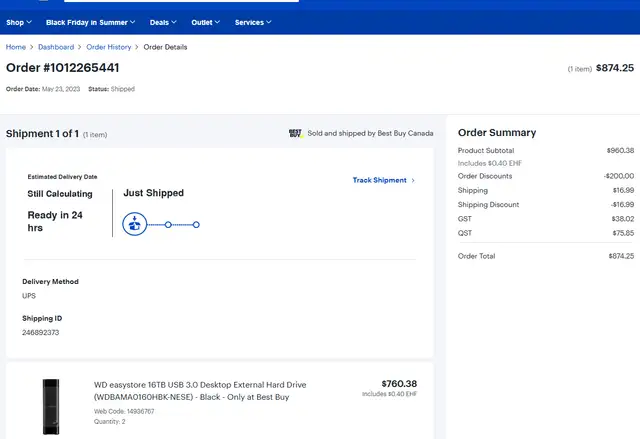Click Sold and shipped by Best Buy Canada
This screenshot has width=640, height=439.
coord(370,133)
